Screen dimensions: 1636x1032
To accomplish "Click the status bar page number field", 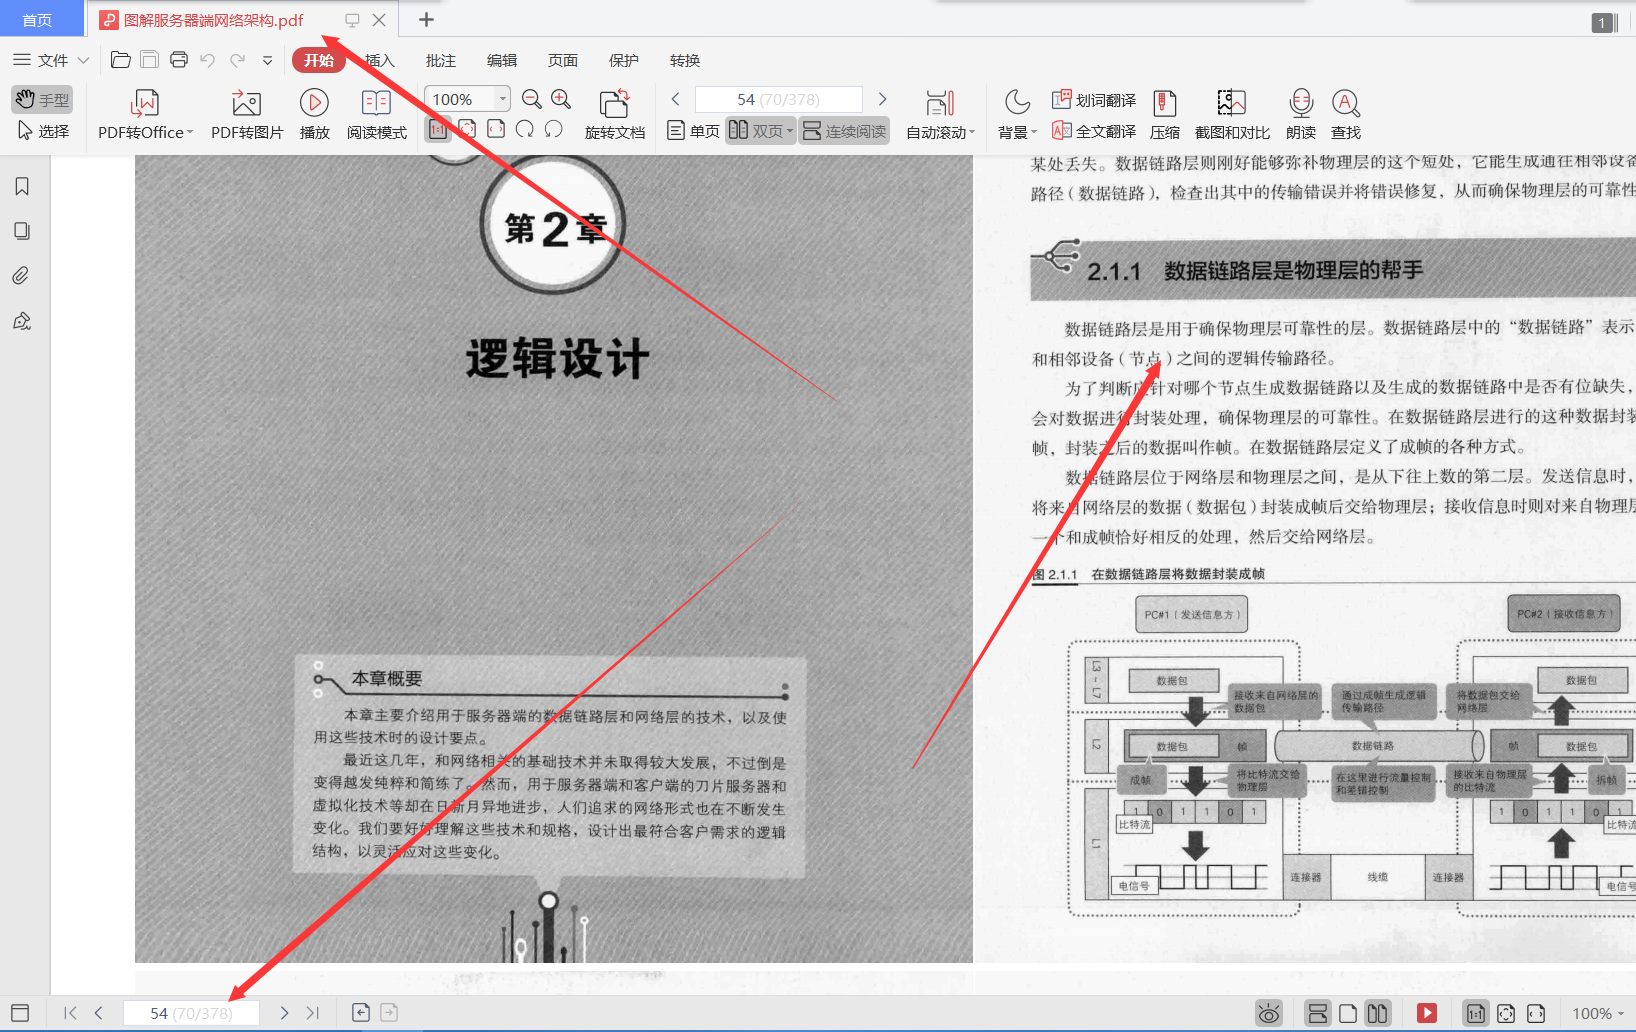I will pyautogui.click(x=191, y=1013).
